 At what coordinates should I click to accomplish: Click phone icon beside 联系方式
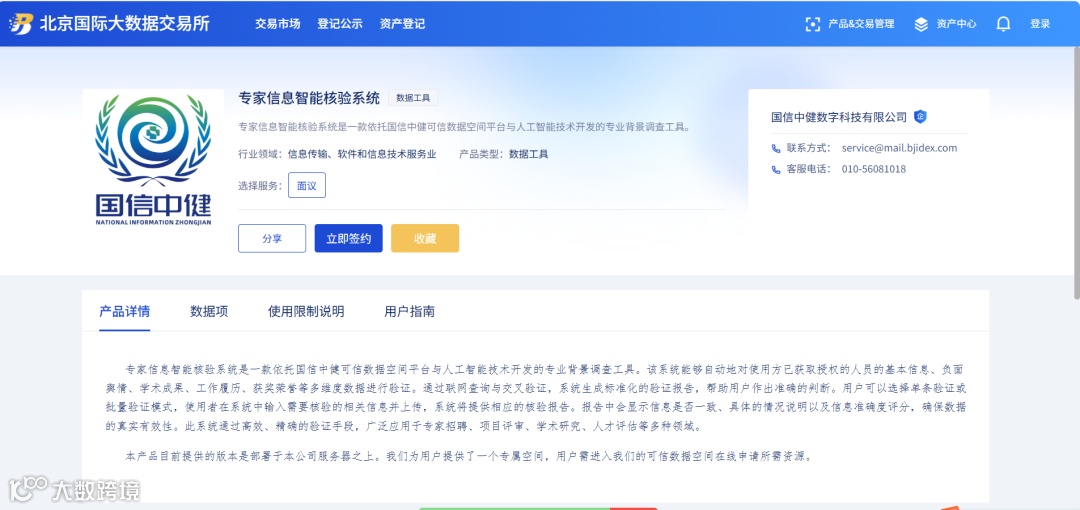tap(776, 148)
